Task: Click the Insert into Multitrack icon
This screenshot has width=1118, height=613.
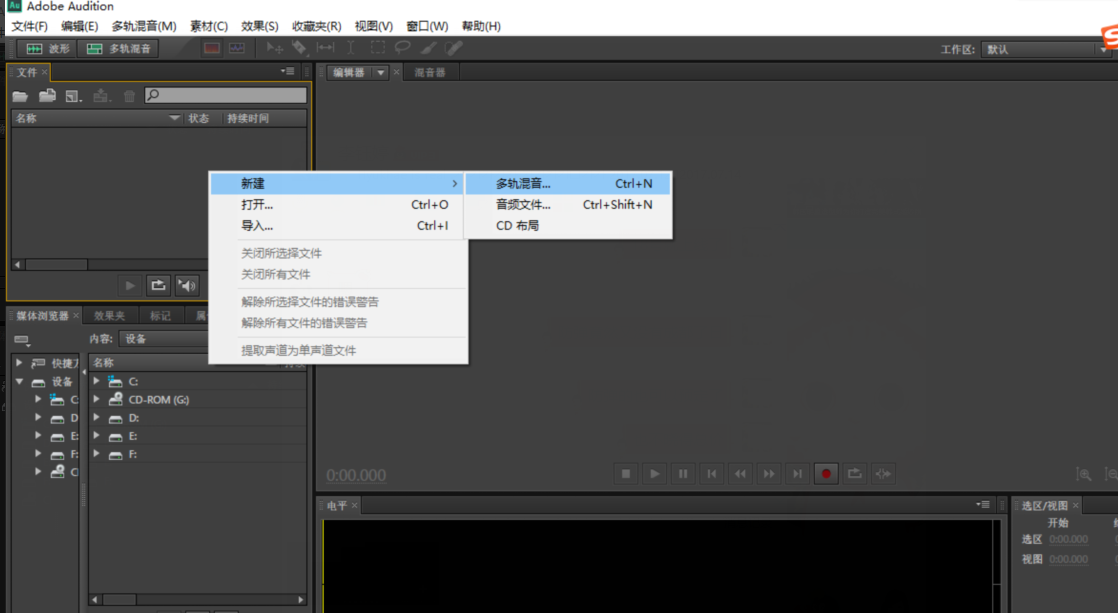Action: pos(101,96)
